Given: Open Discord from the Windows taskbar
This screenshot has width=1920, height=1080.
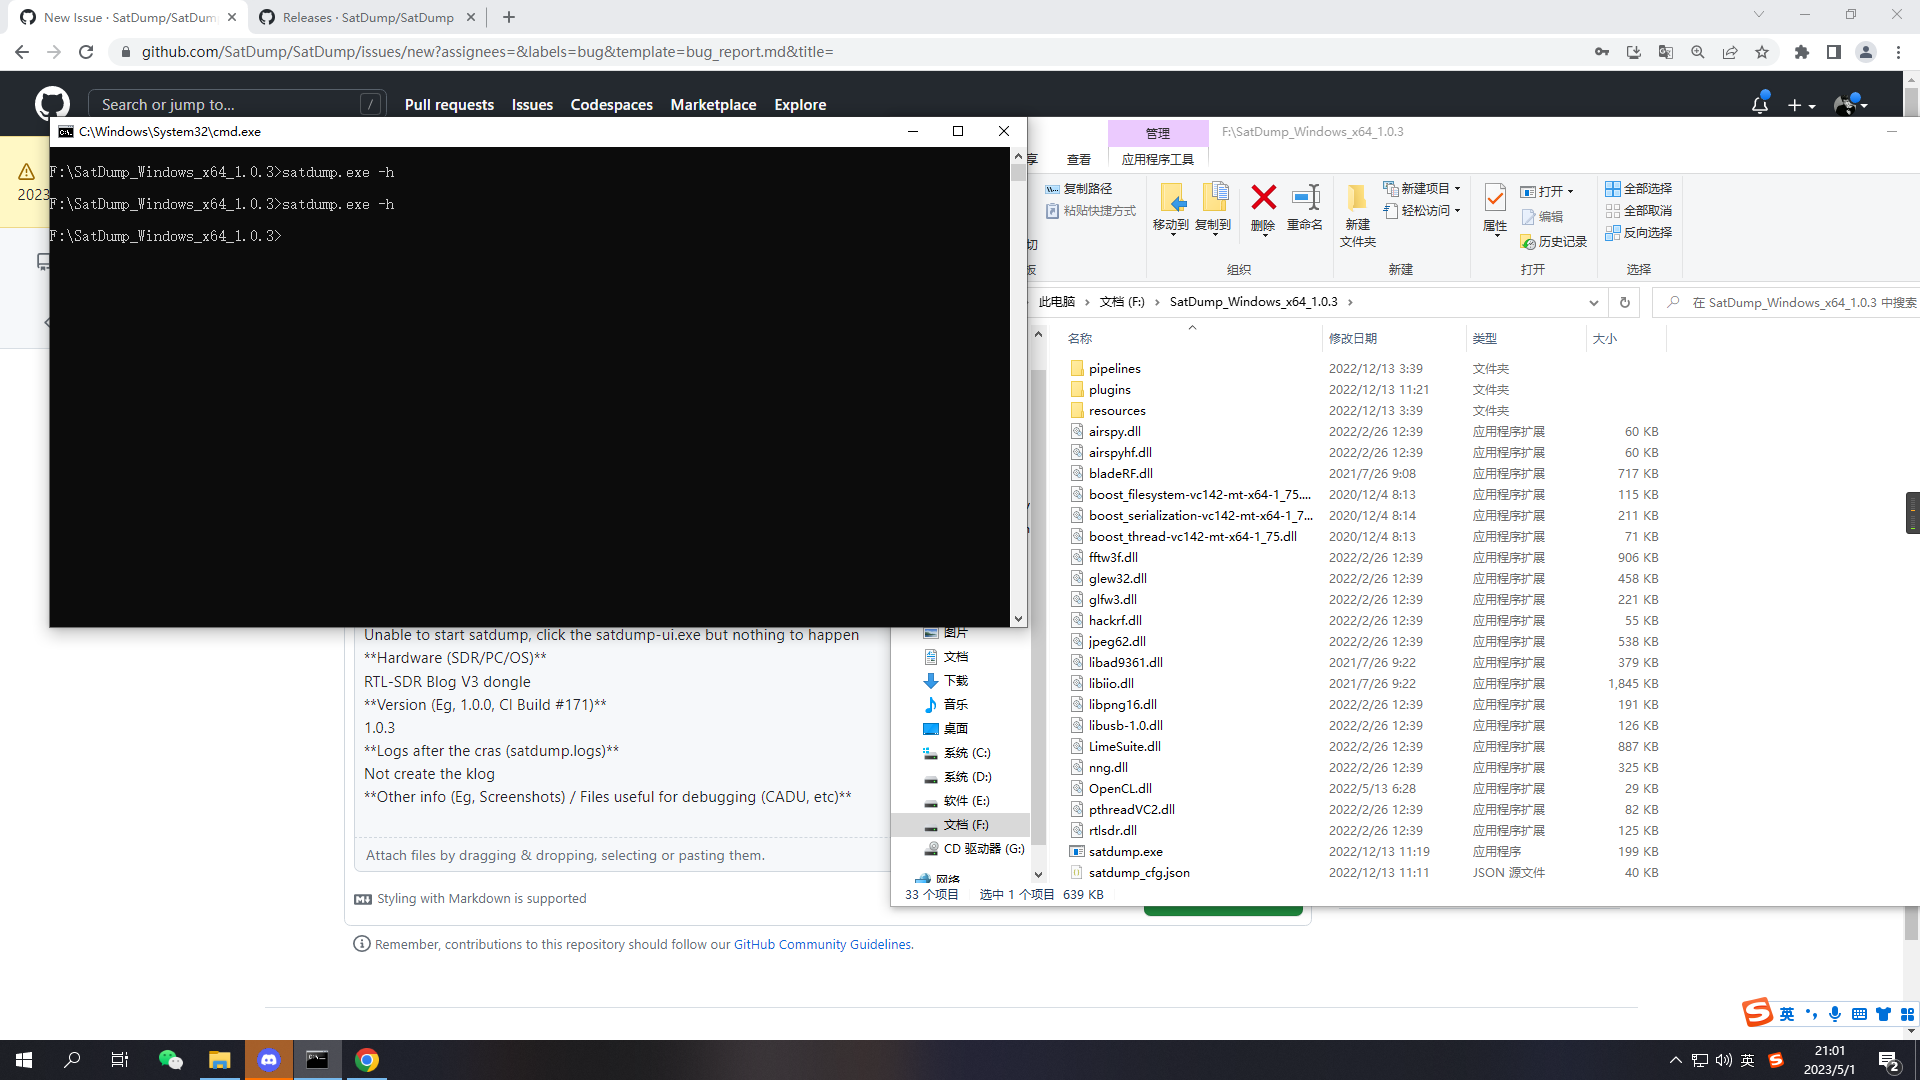Looking at the screenshot, I should coord(268,1060).
